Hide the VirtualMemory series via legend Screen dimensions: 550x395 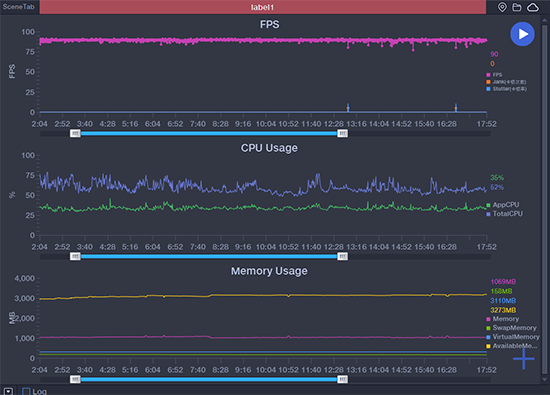coord(513,337)
